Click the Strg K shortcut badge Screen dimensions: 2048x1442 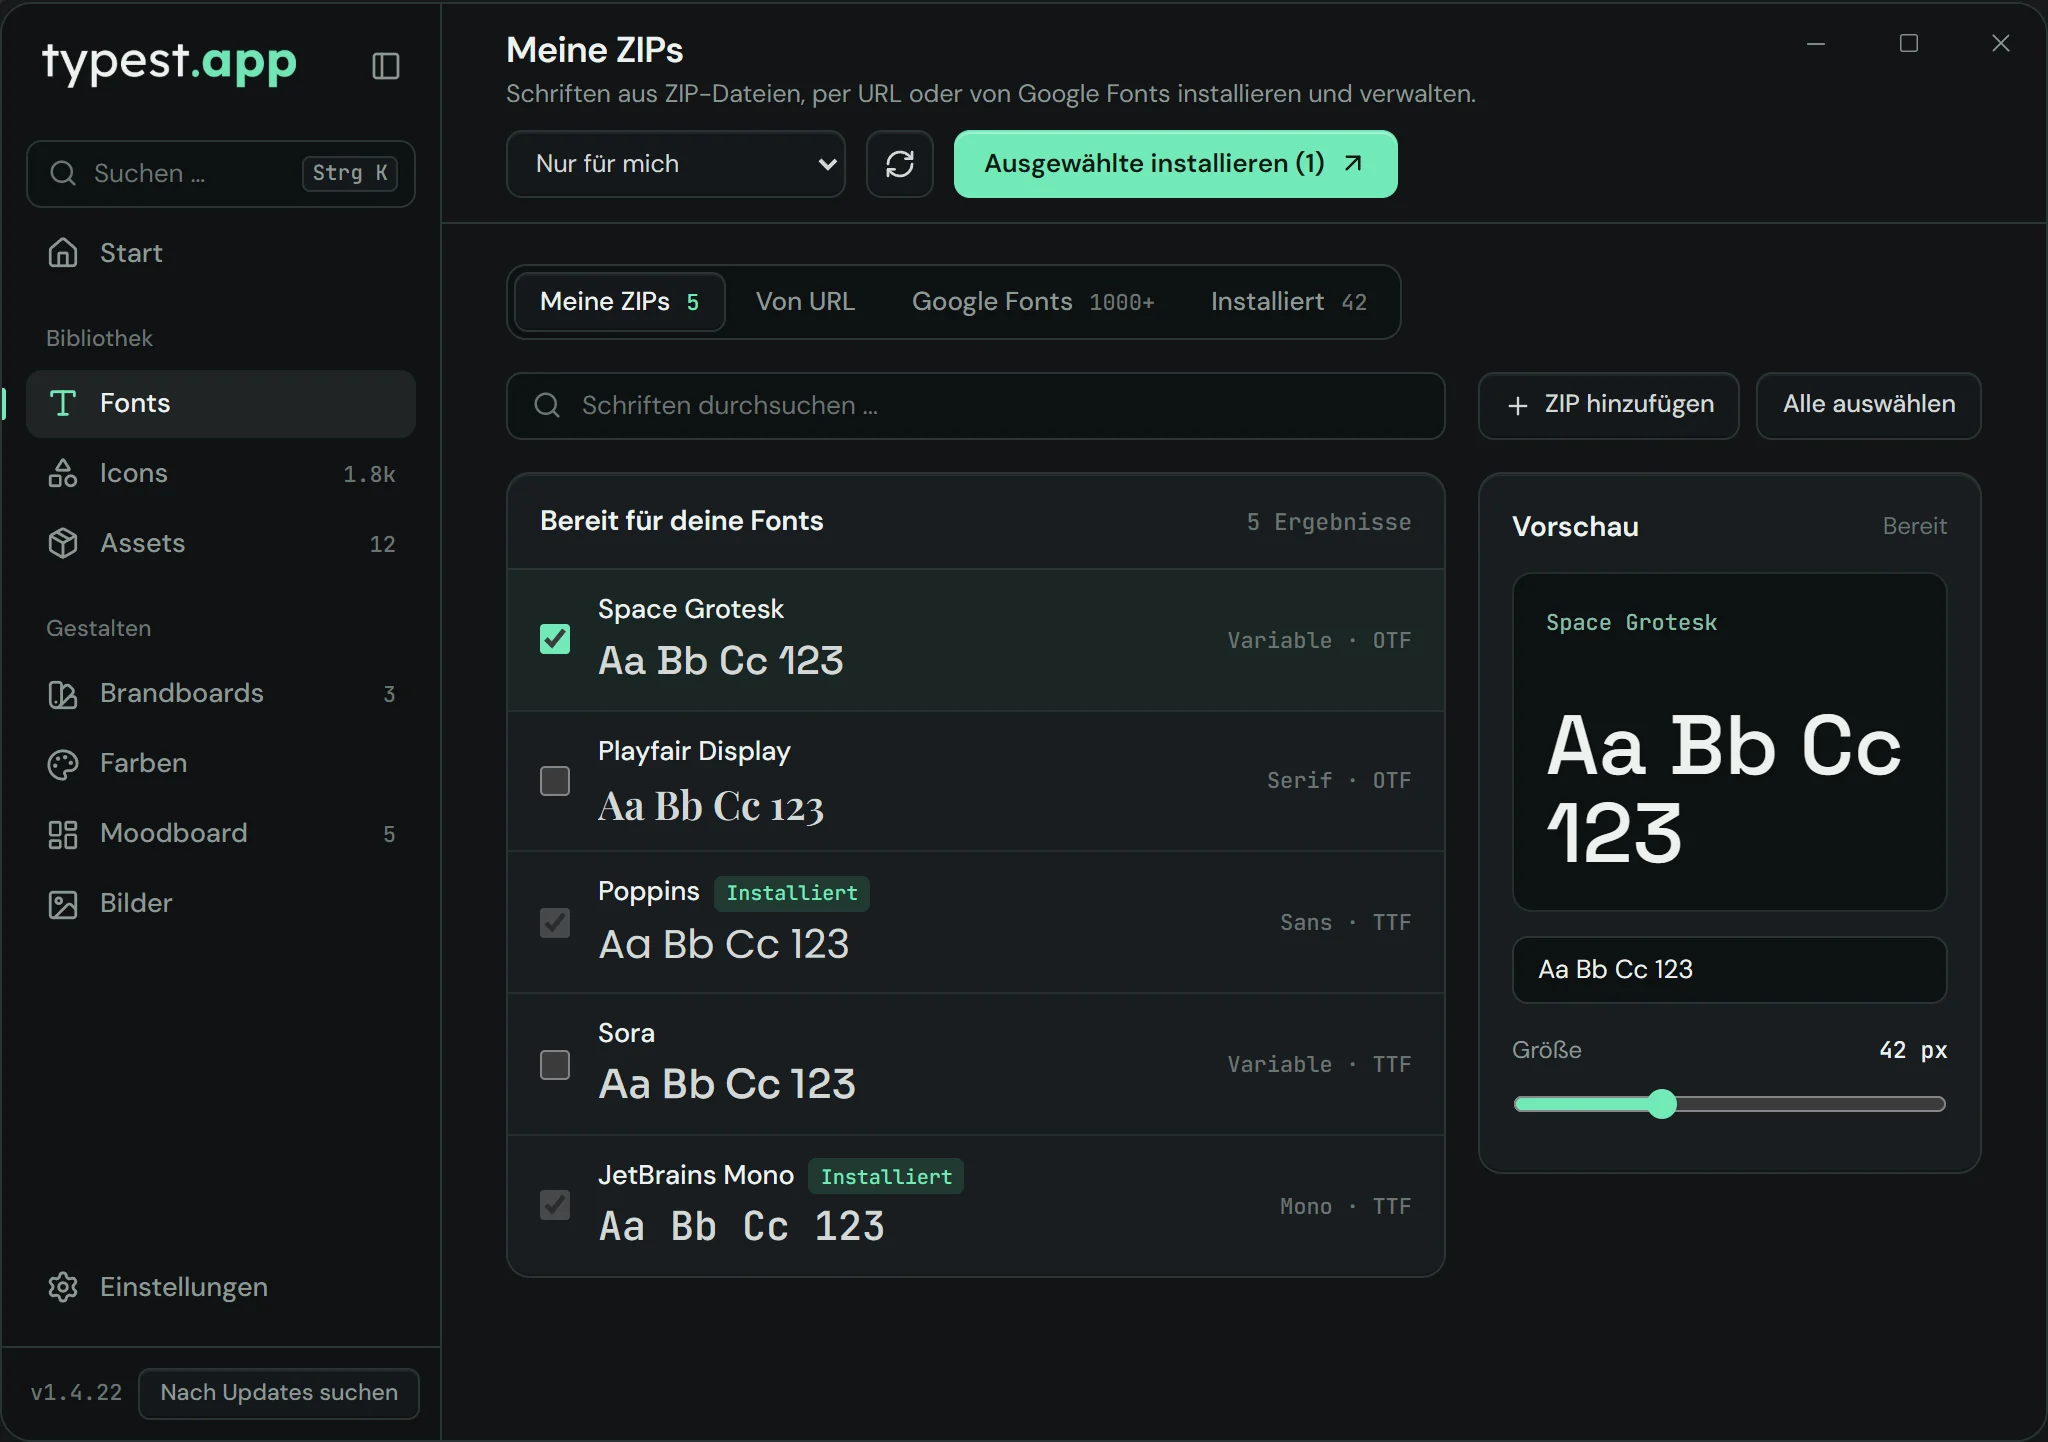coord(350,173)
